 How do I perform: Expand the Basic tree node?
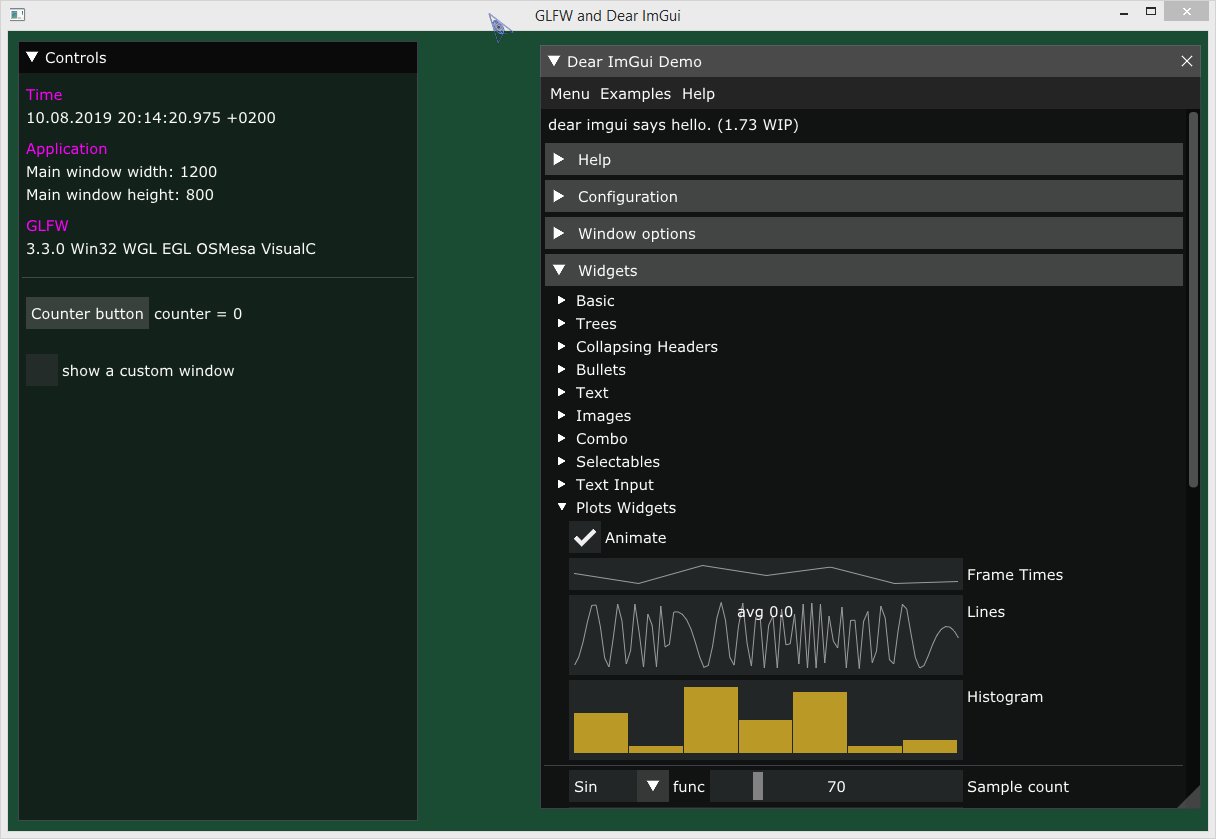[x=562, y=300]
